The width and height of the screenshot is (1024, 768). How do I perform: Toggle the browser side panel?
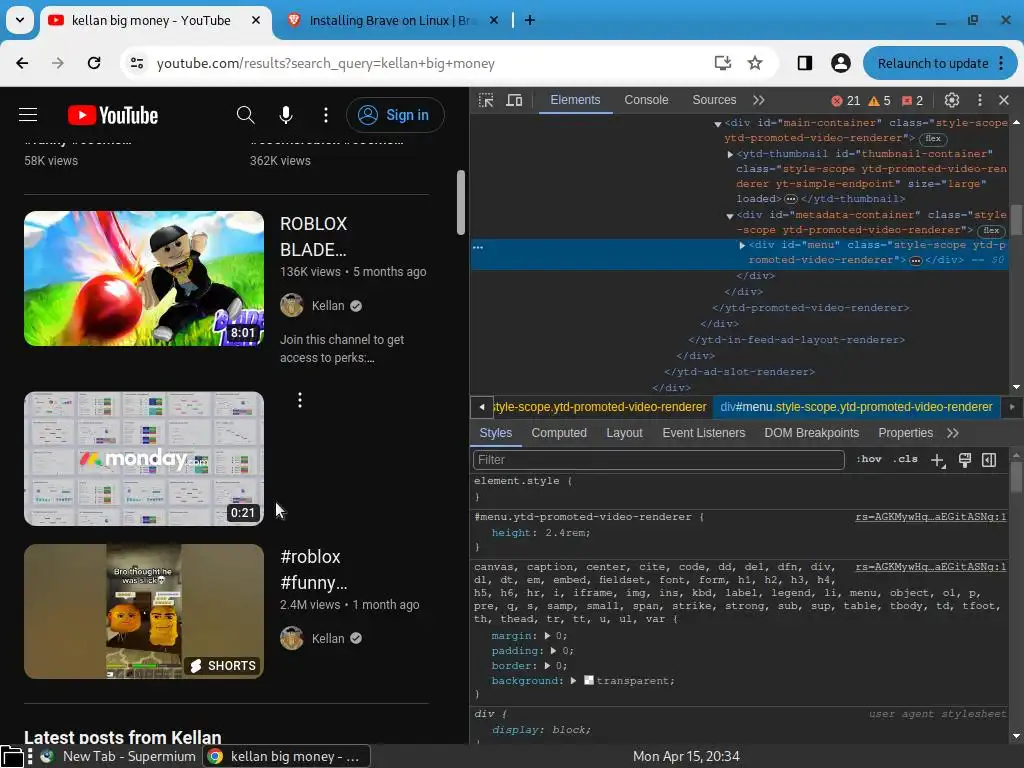[x=805, y=63]
